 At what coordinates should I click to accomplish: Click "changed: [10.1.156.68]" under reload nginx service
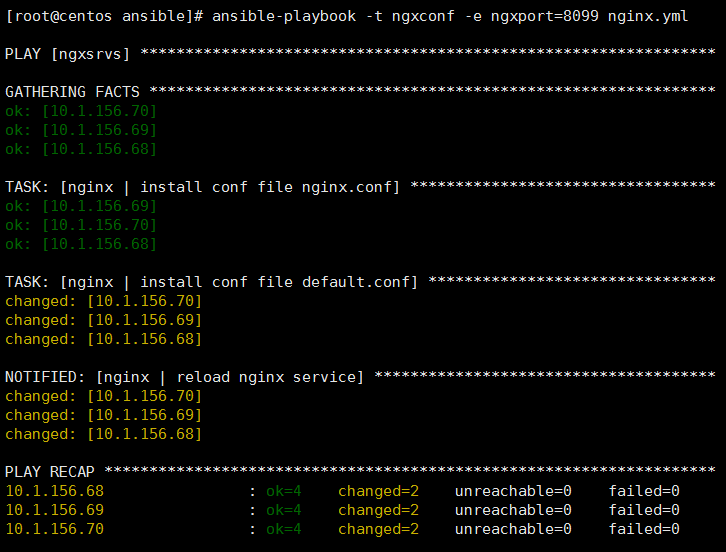[x=104, y=434]
